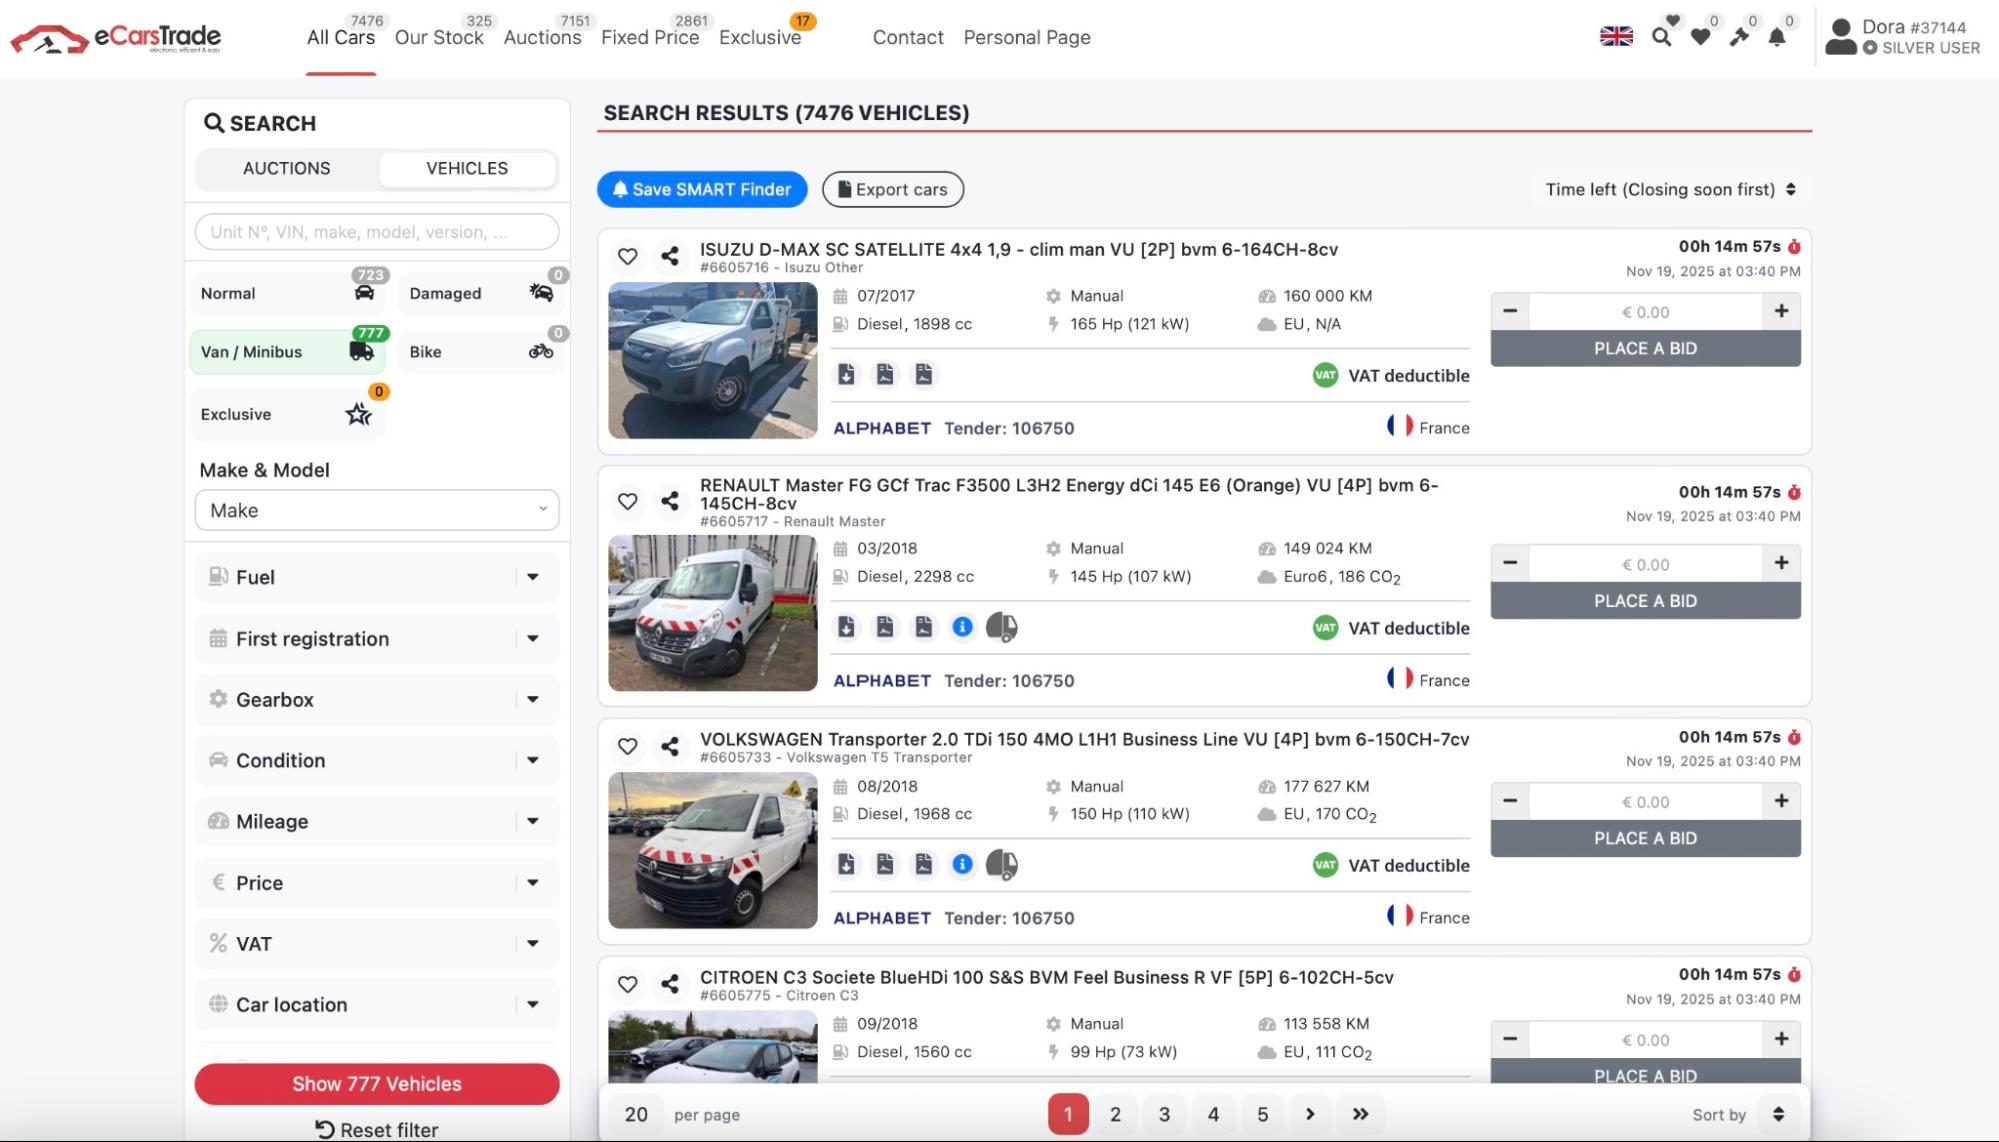Image resolution: width=1999 pixels, height=1142 pixels.
Task: Open the Make dropdown
Action: 377,510
